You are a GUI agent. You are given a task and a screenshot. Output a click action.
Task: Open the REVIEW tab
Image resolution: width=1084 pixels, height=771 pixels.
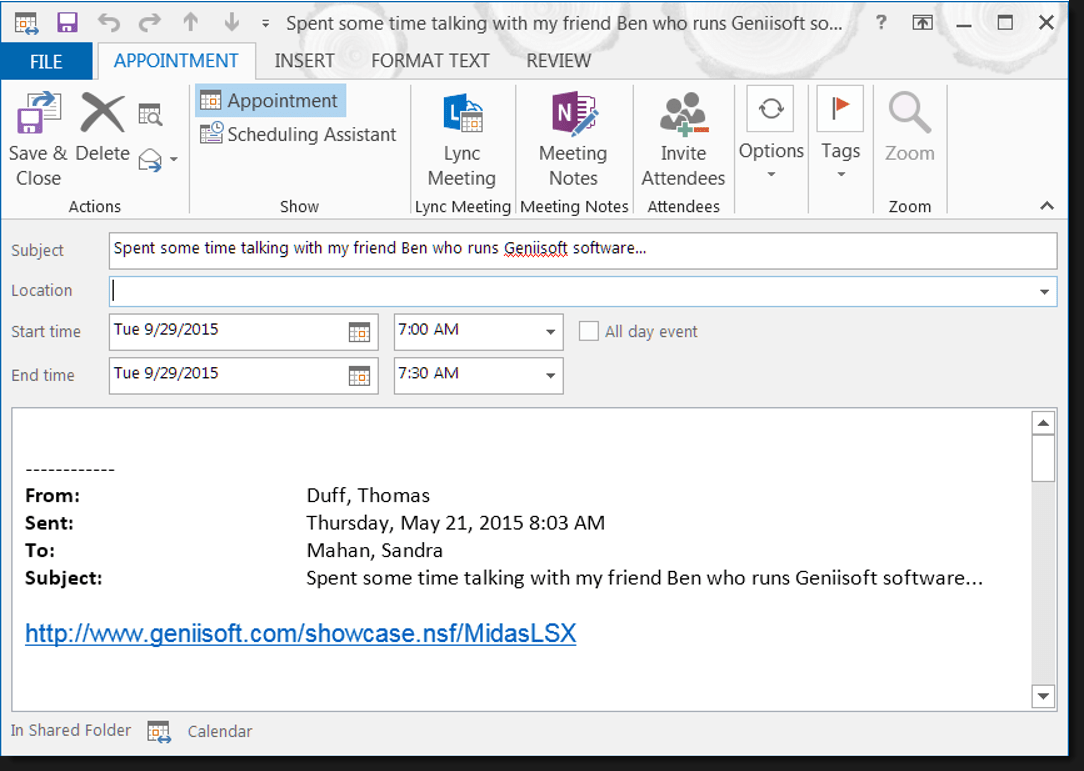point(559,61)
